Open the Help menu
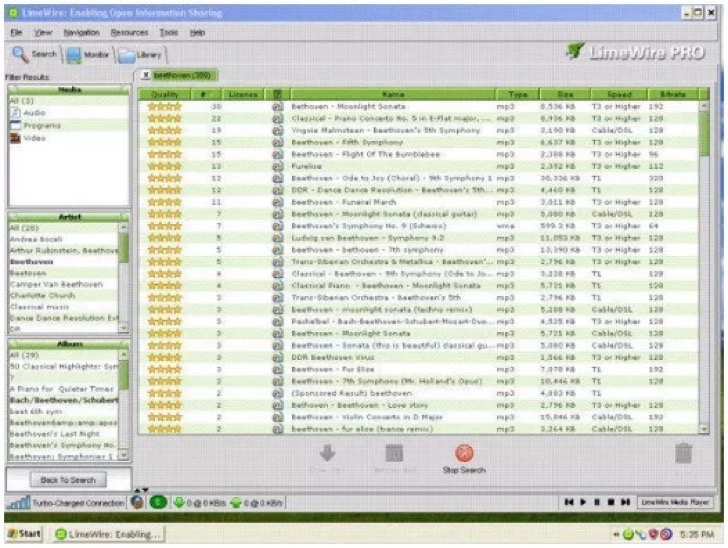This screenshot has width=728, height=548. point(197,33)
